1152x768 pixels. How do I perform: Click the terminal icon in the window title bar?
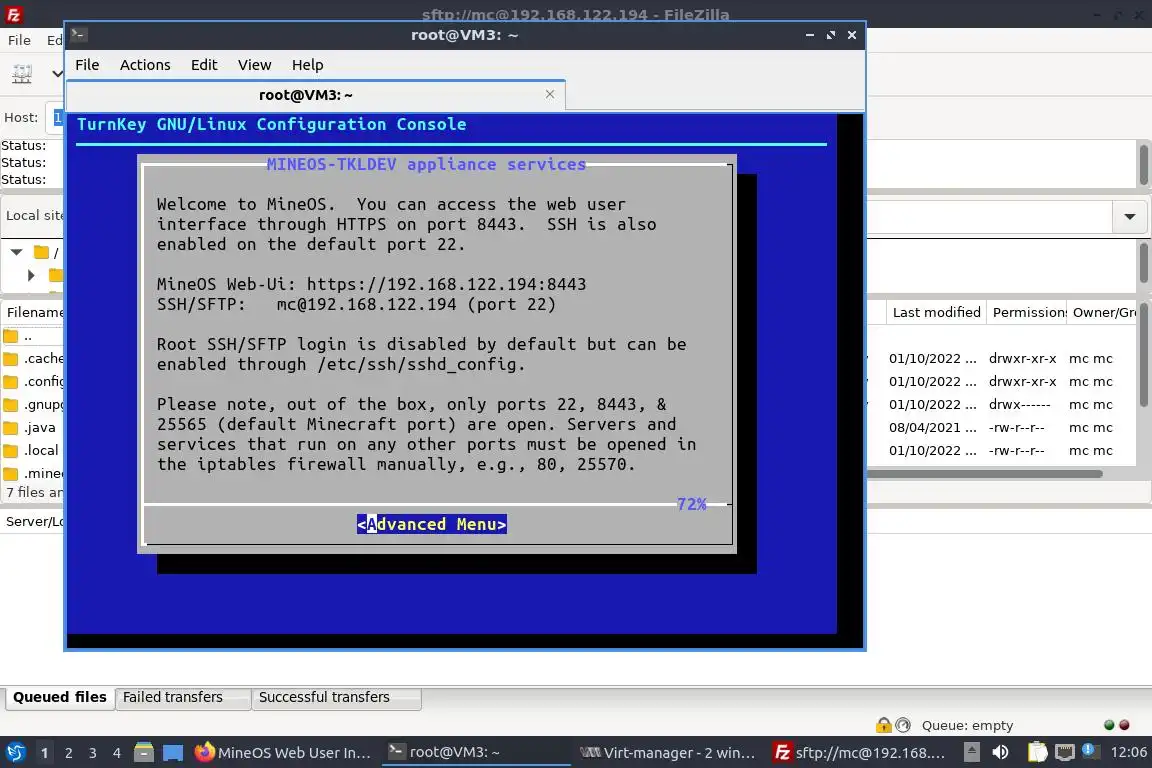click(x=79, y=35)
